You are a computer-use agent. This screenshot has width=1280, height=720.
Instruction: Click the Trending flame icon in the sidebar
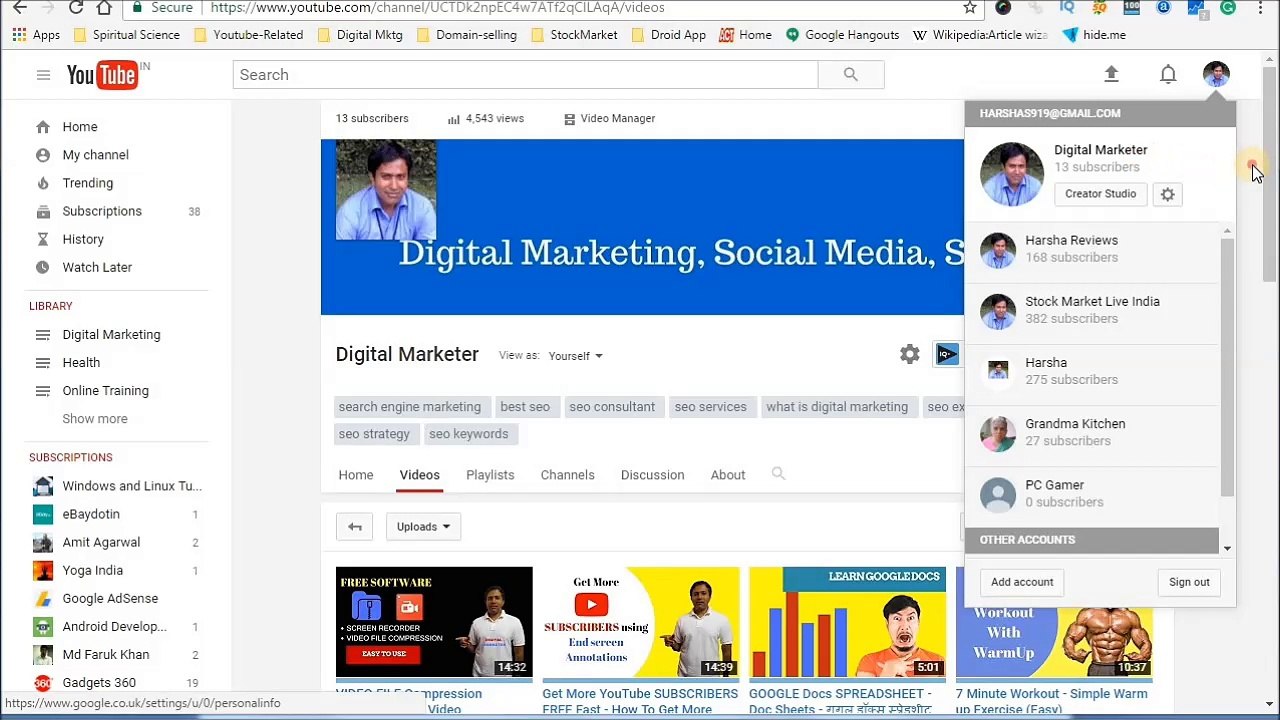tap(42, 183)
